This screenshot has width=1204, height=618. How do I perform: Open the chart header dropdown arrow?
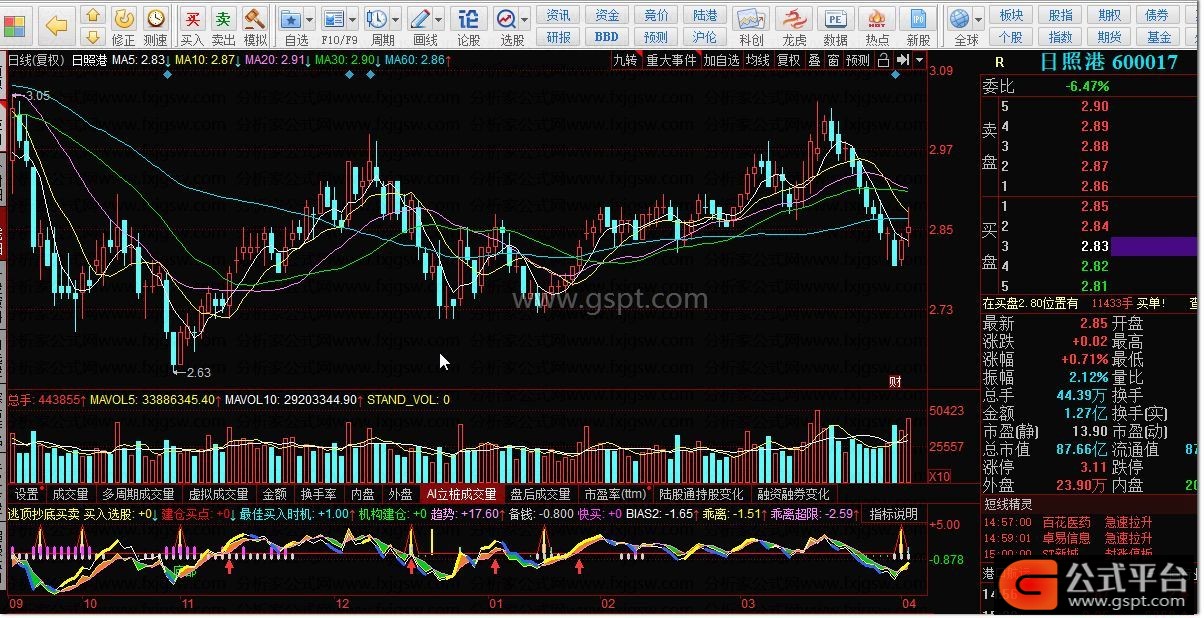[918, 60]
